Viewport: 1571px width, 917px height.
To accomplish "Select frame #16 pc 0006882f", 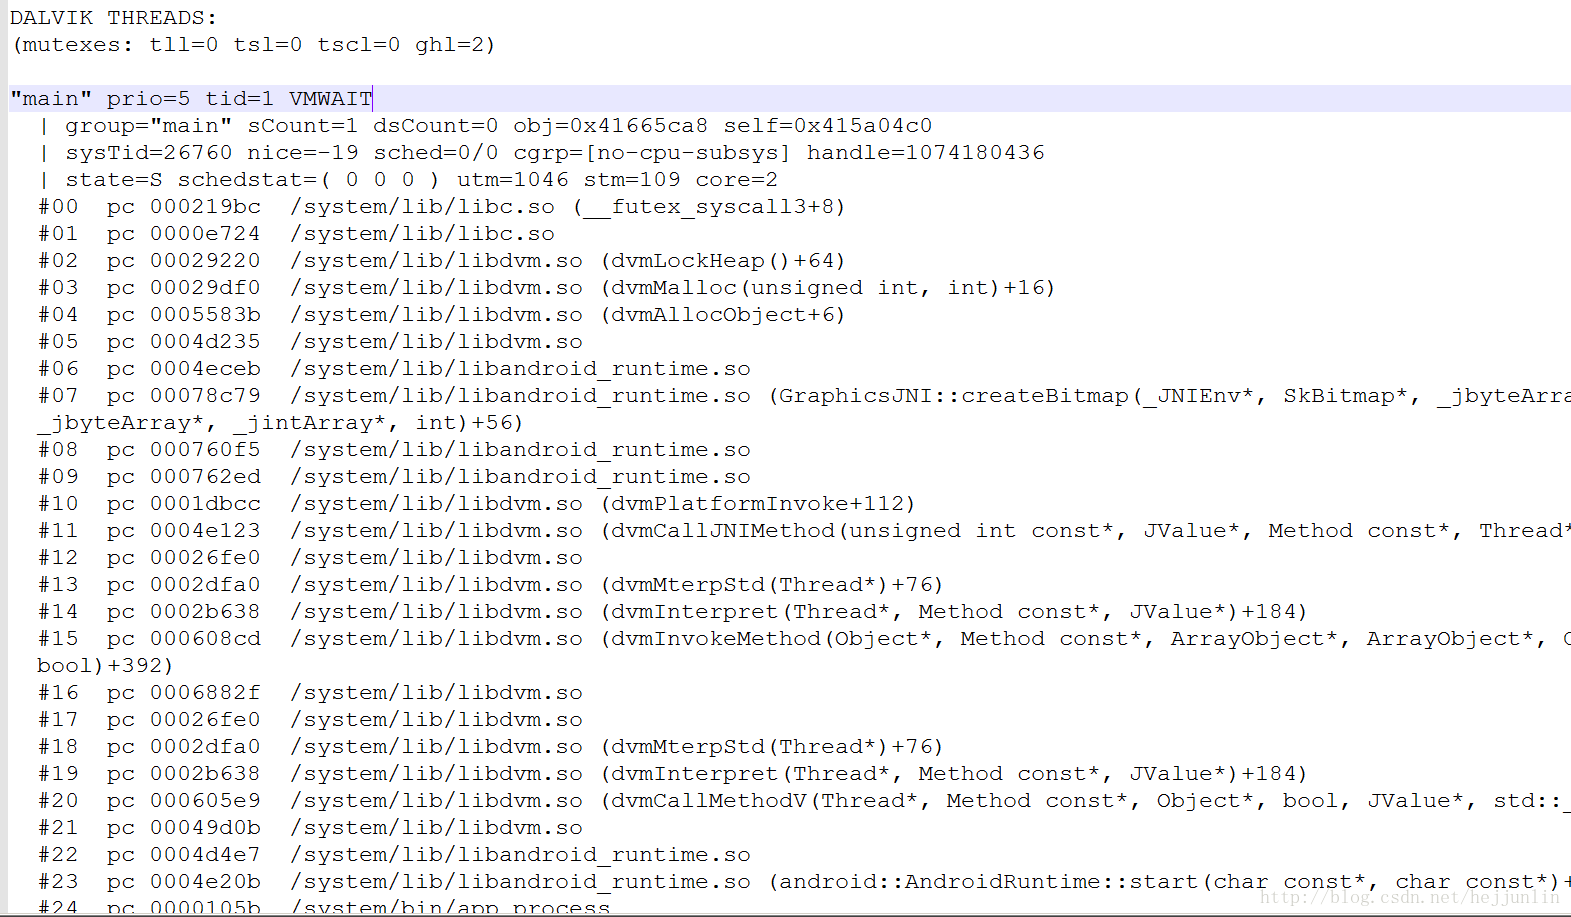I will click(310, 693).
